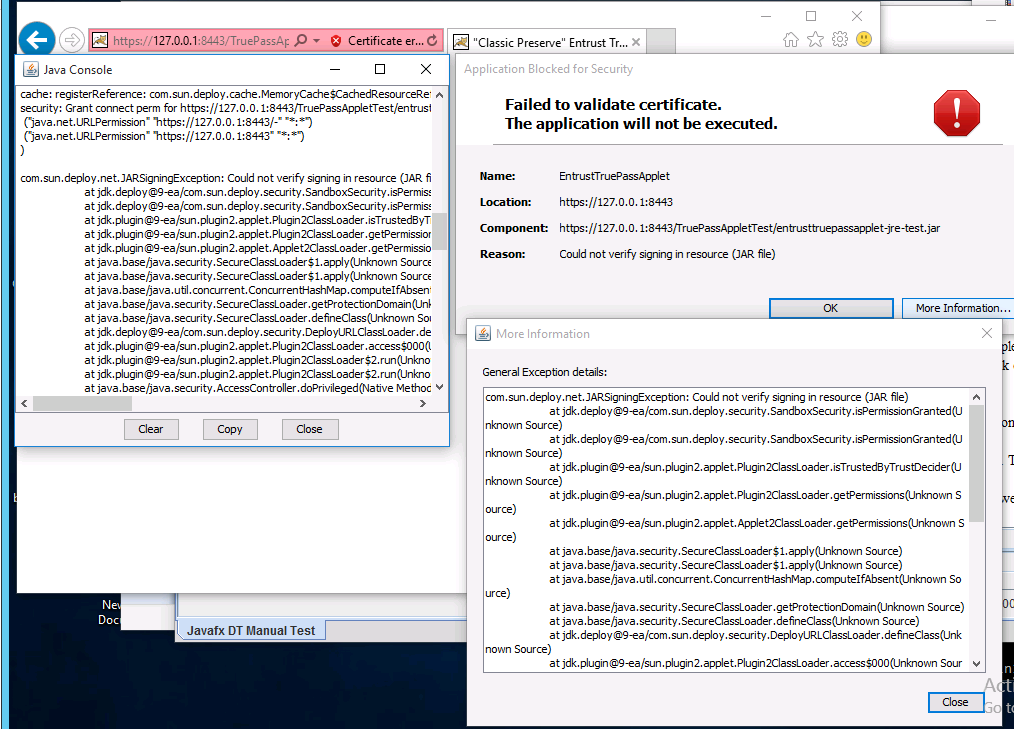The width and height of the screenshot is (1014, 729).
Task: Open the browser Tools gear icon
Action: tap(839, 39)
